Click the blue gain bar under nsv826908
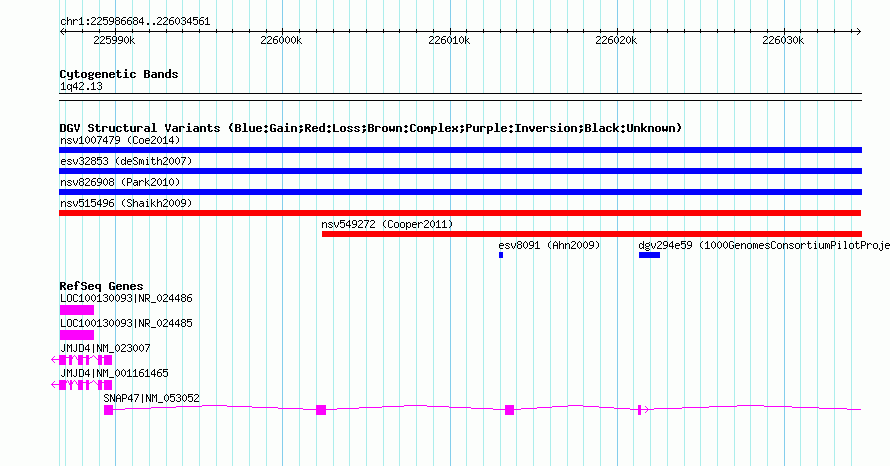The width and height of the screenshot is (890, 466). point(460,192)
